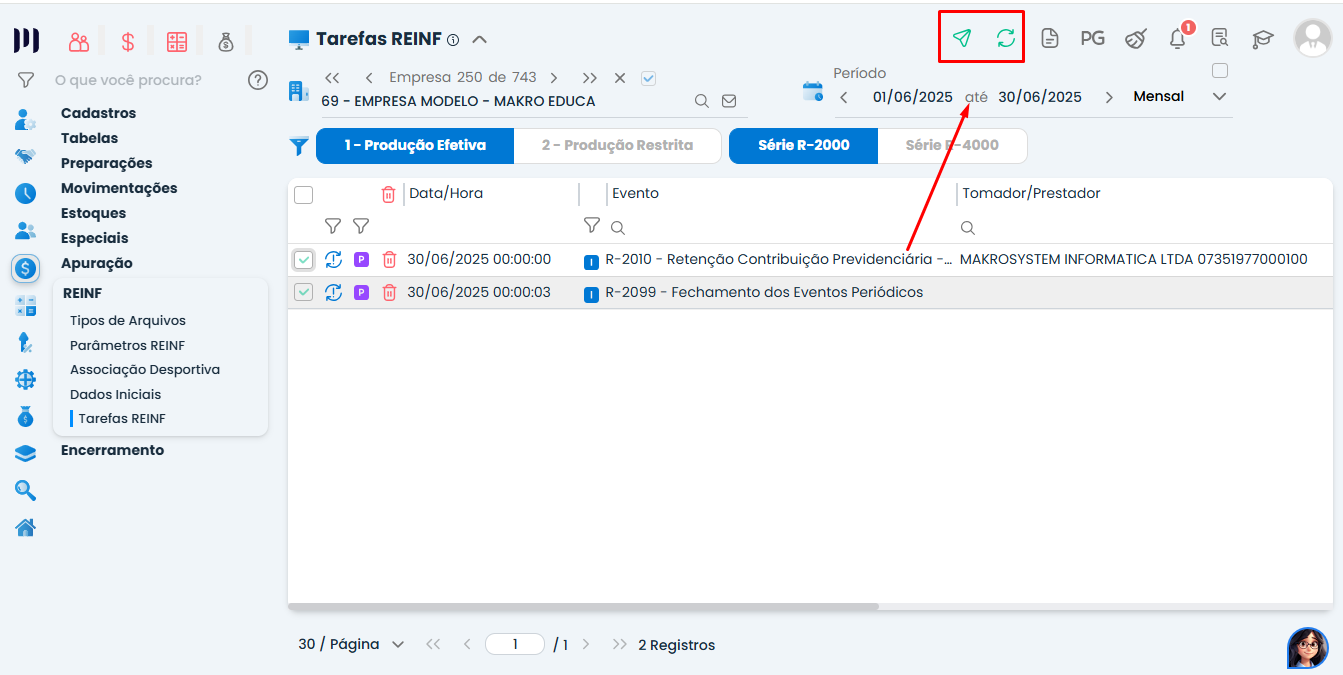
Task: Open the notifications bell icon
Action: point(1178,39)
